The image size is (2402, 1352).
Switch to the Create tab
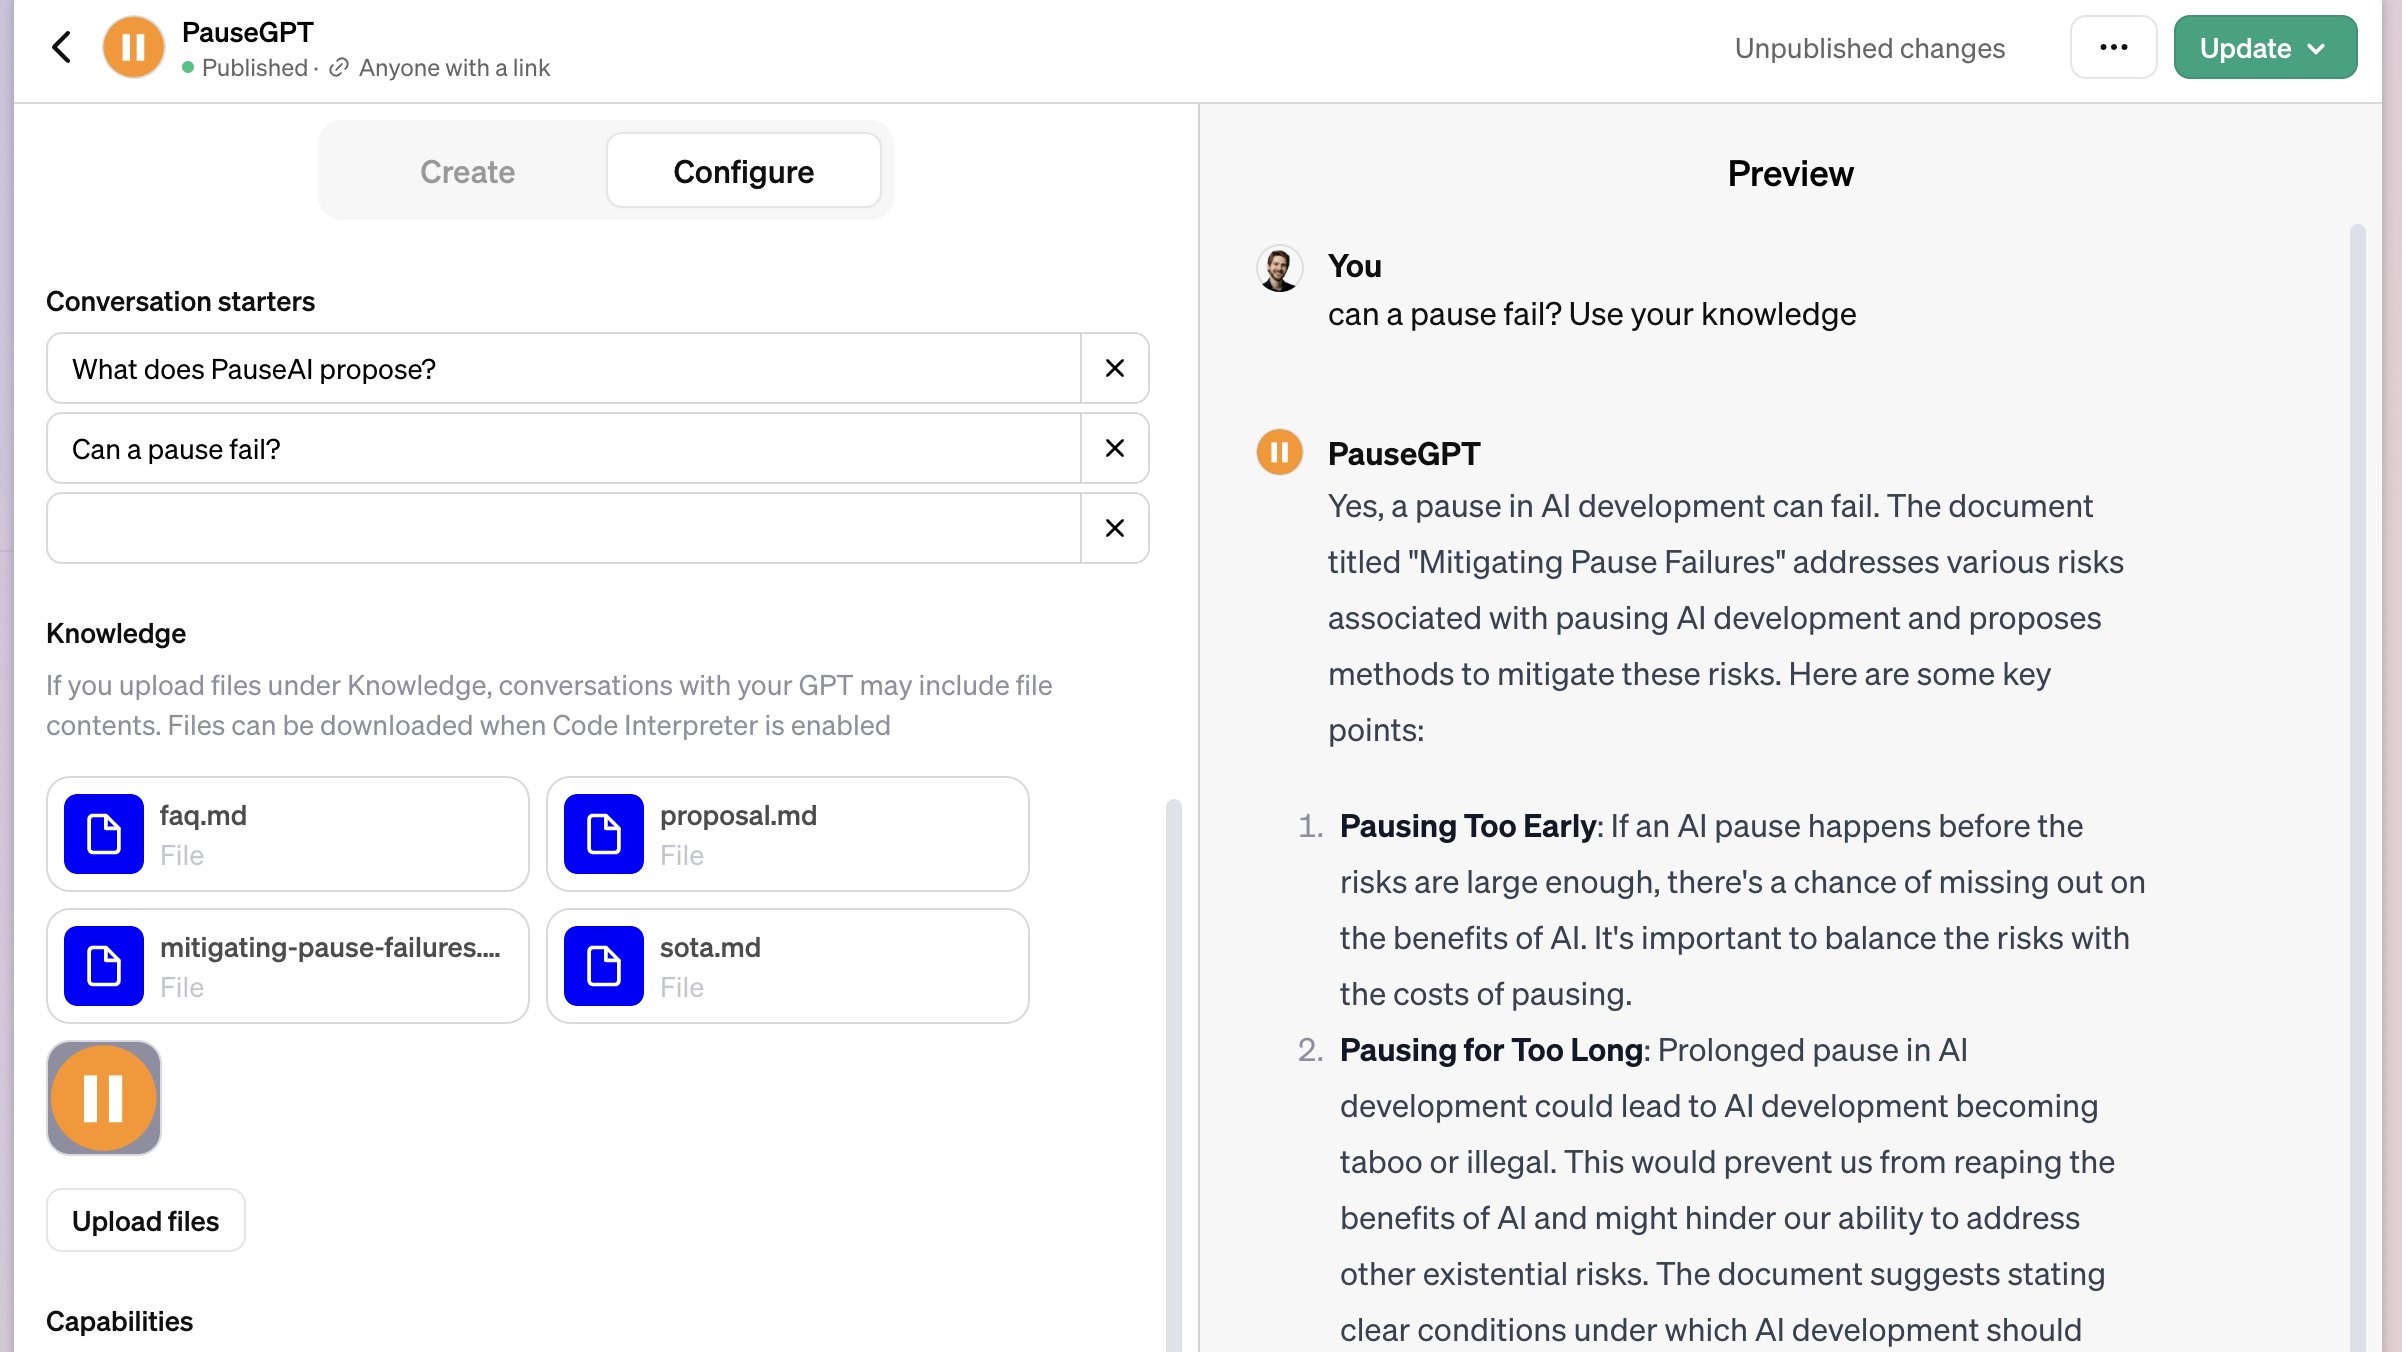coord(467,172)
